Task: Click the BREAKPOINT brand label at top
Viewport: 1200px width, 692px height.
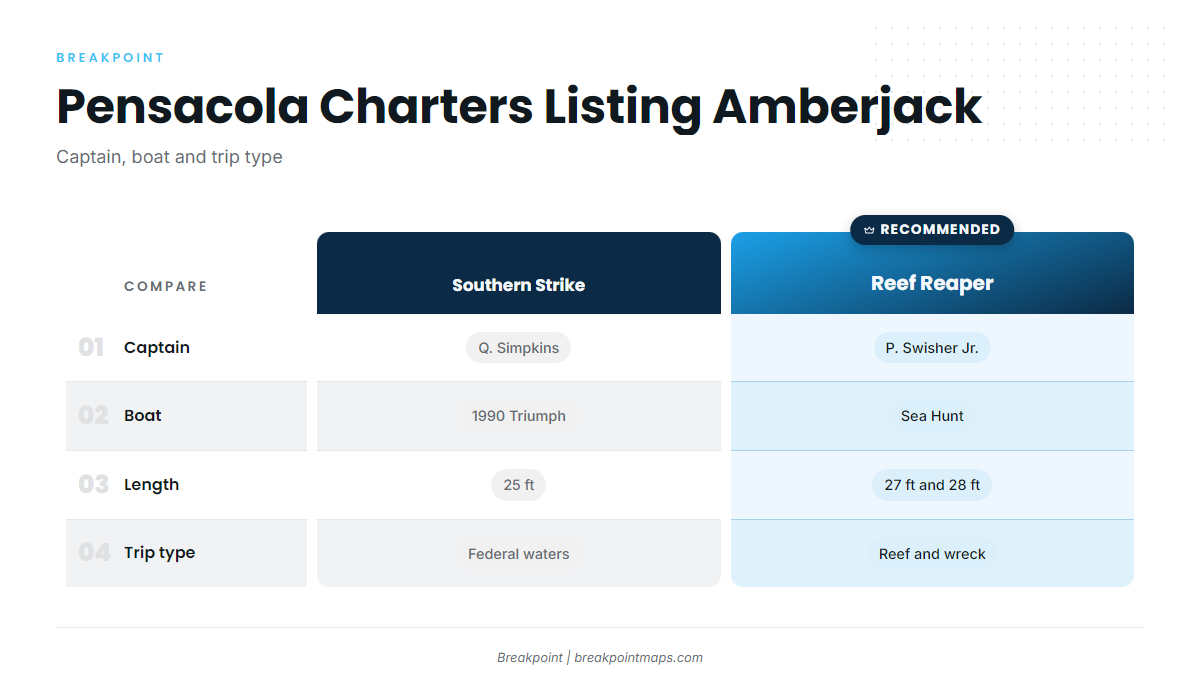Action: pos(110,58)
